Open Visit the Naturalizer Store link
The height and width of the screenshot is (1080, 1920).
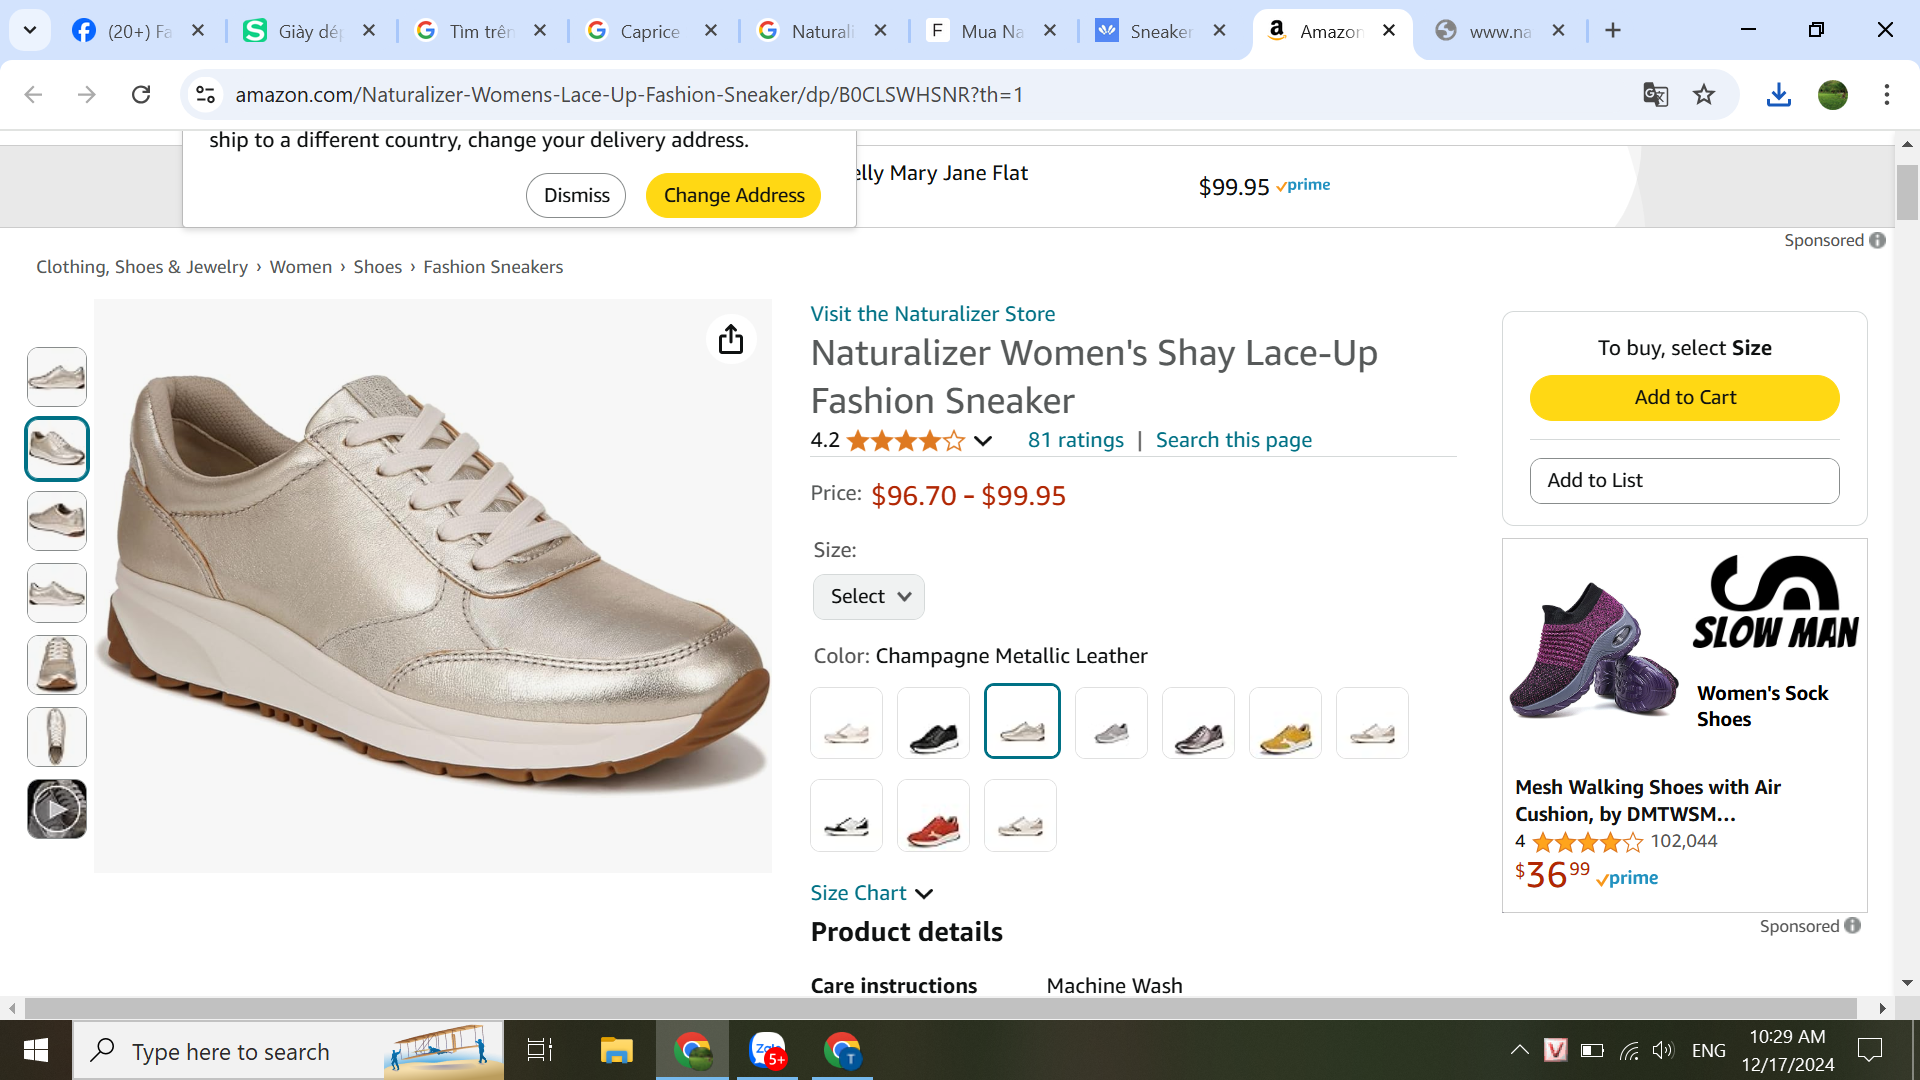pyautogui.click(x=932, y=314)
